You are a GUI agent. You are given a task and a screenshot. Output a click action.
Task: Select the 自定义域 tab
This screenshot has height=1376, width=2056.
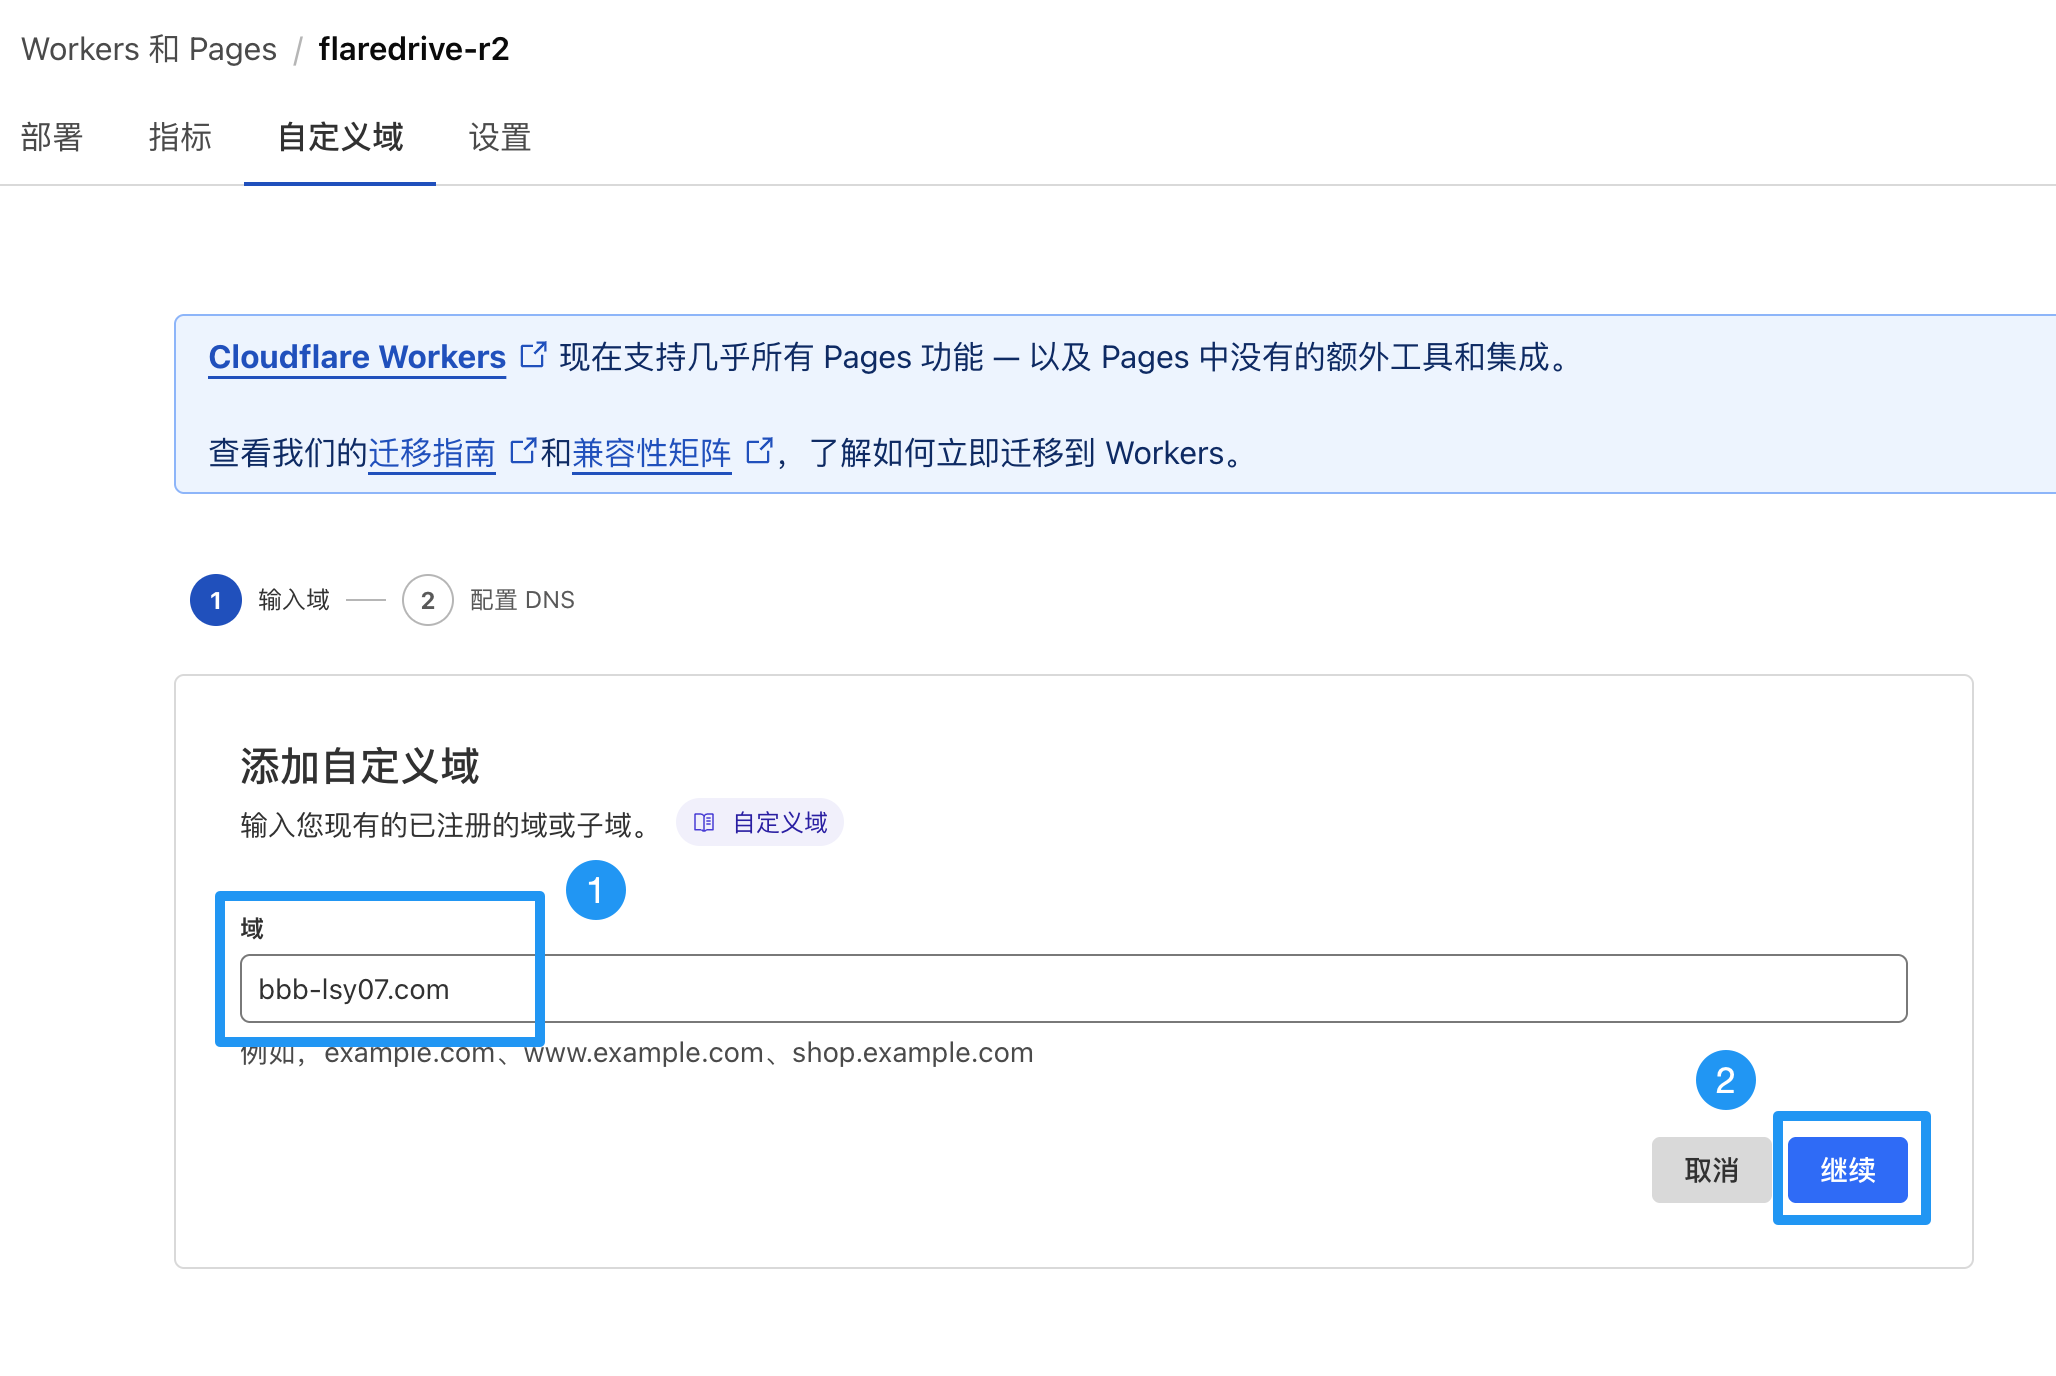point(340,137)
